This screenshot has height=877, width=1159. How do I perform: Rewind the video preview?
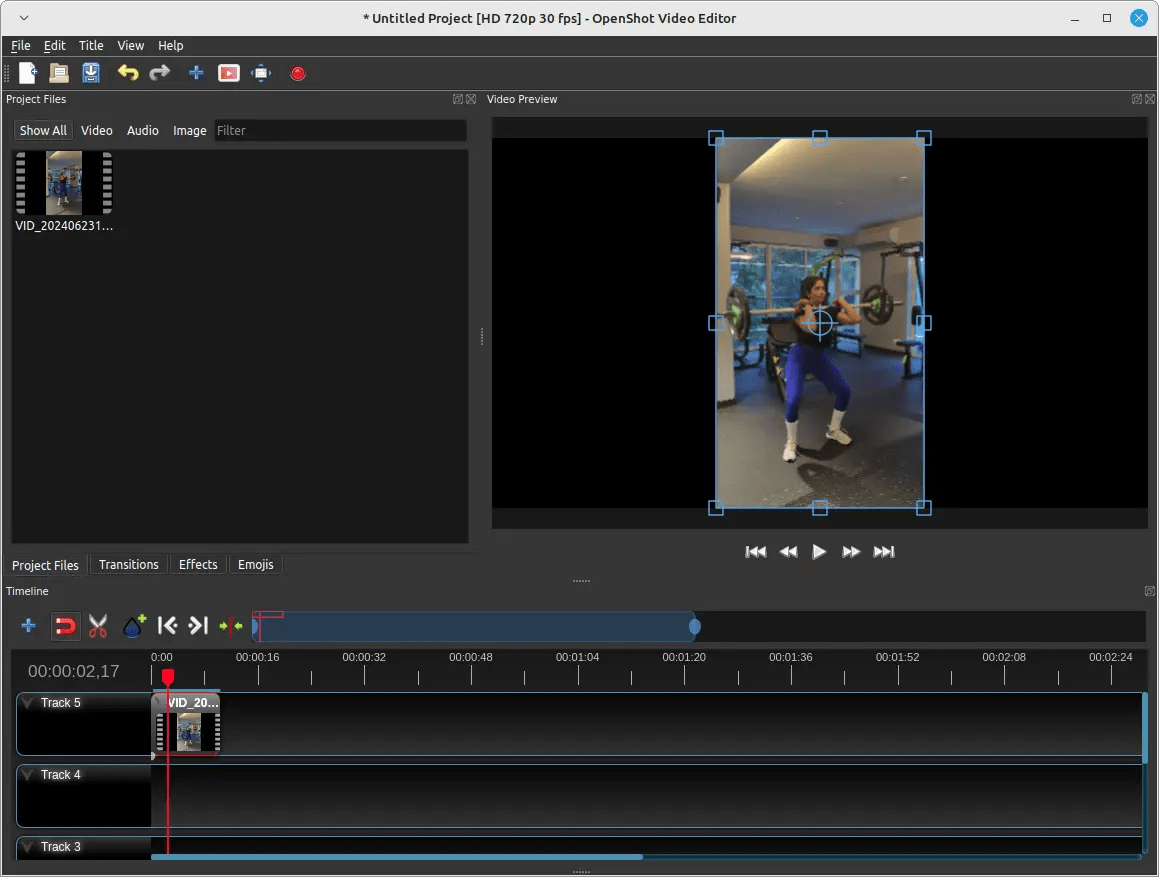tap(788, 552)
